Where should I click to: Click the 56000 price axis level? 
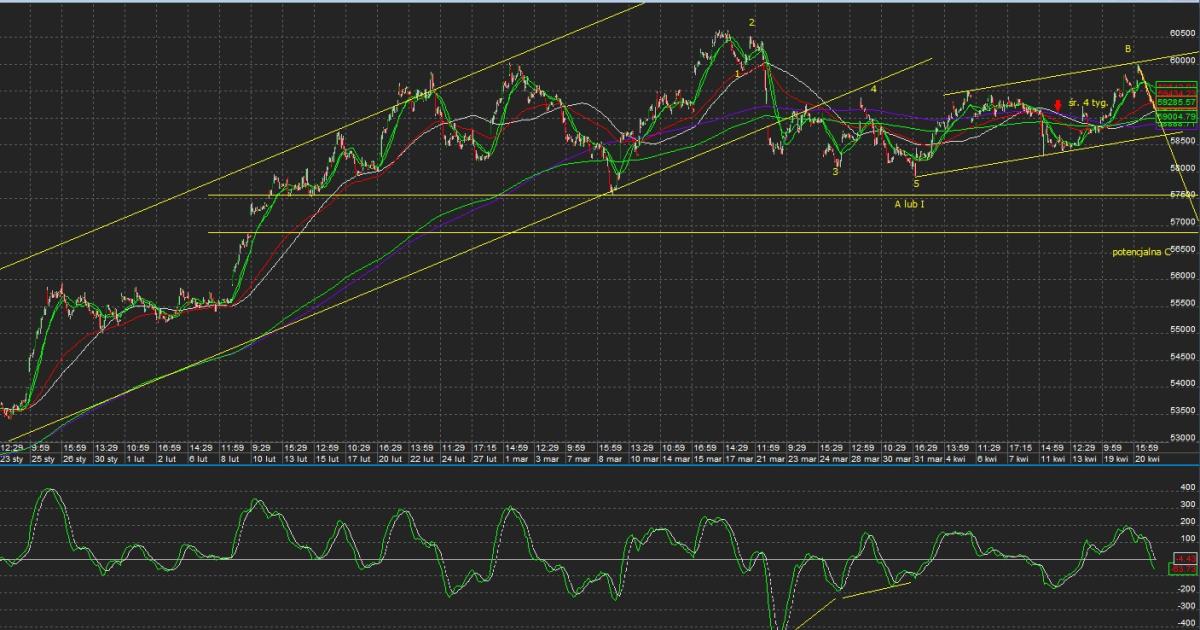click(1182, 275)
